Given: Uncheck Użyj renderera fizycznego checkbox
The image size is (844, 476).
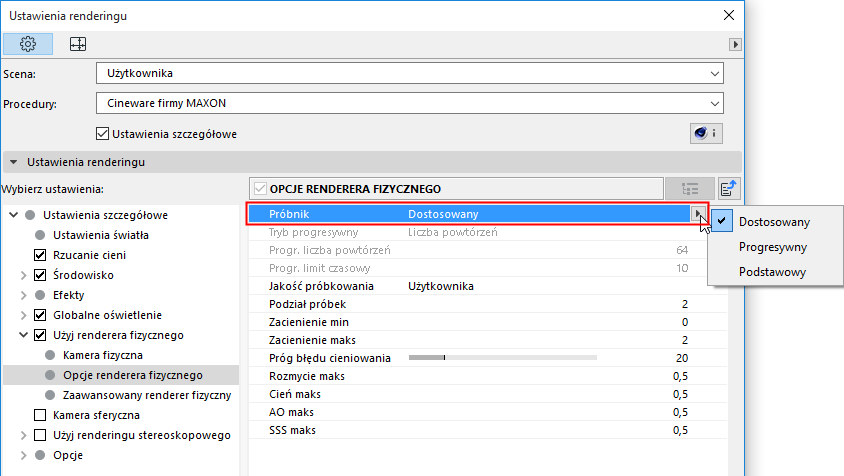Looking at the screenshot, I should pos(40,335).
